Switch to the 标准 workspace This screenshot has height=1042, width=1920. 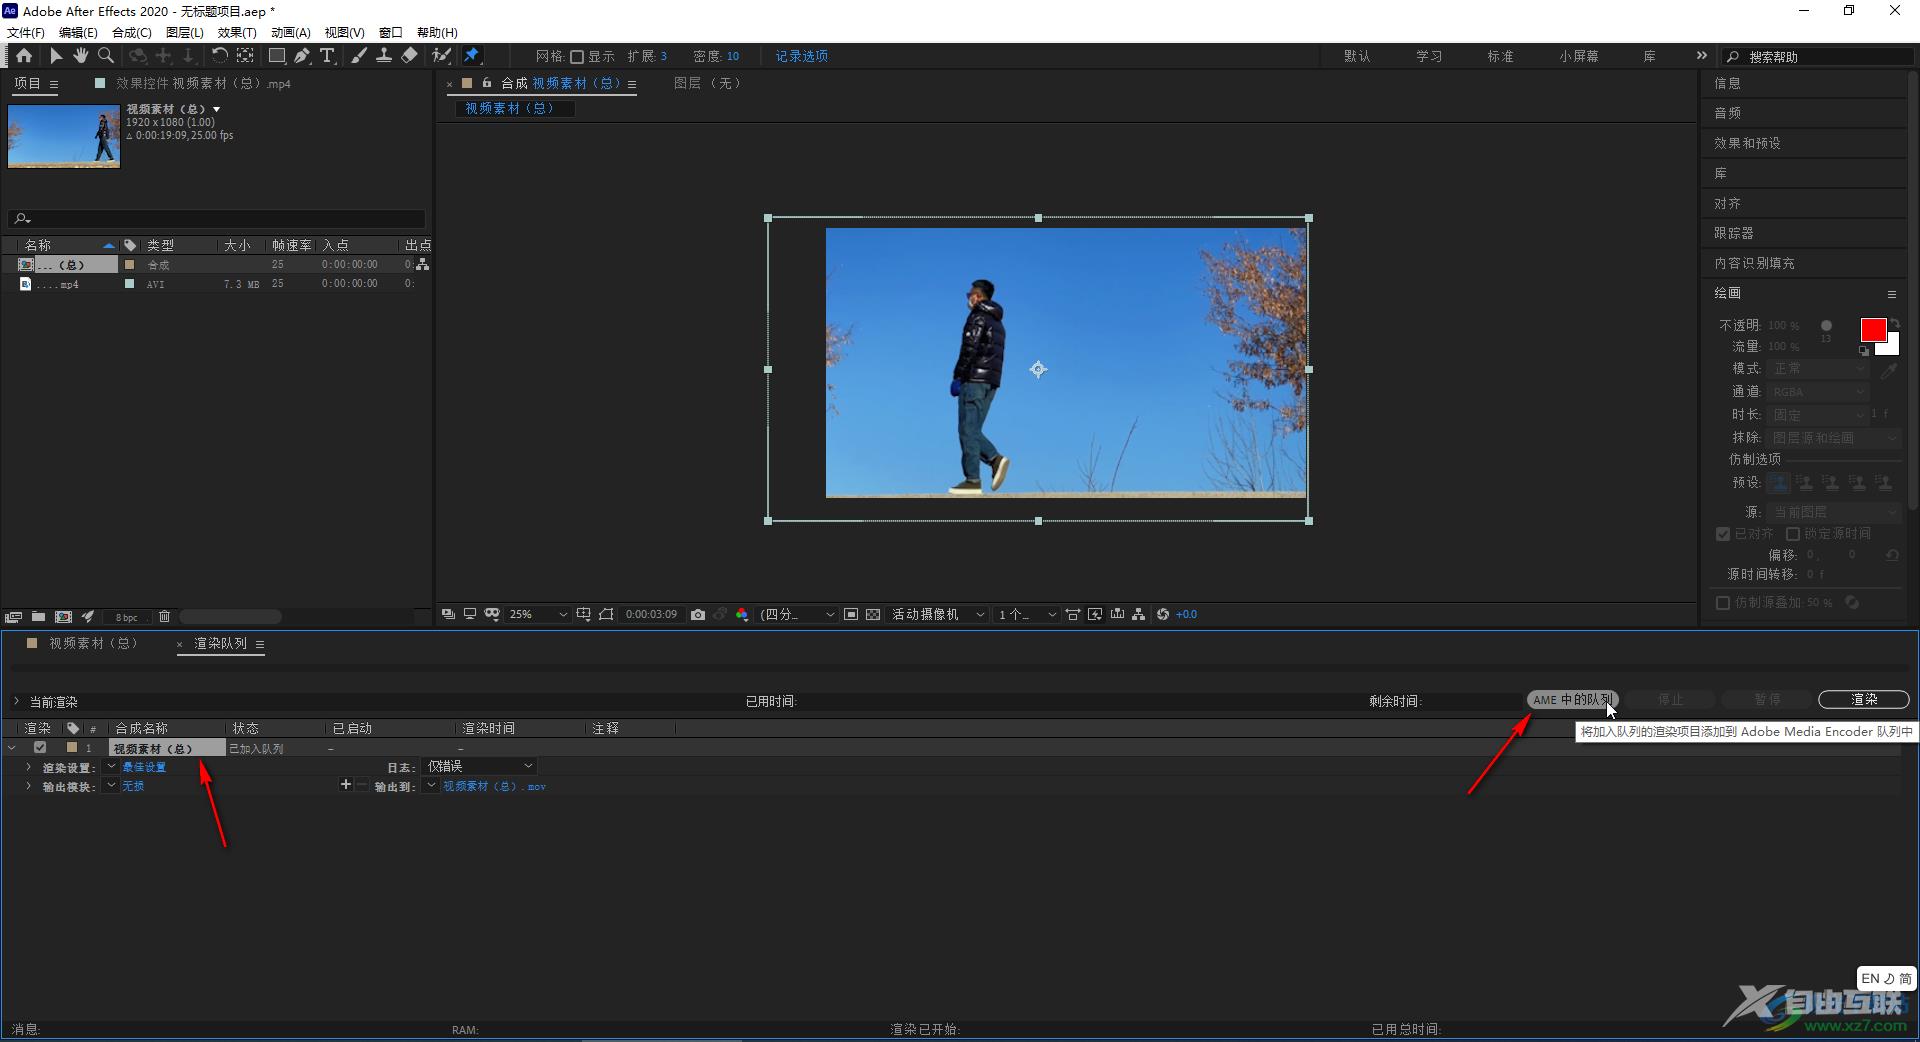coord(1500,56)
